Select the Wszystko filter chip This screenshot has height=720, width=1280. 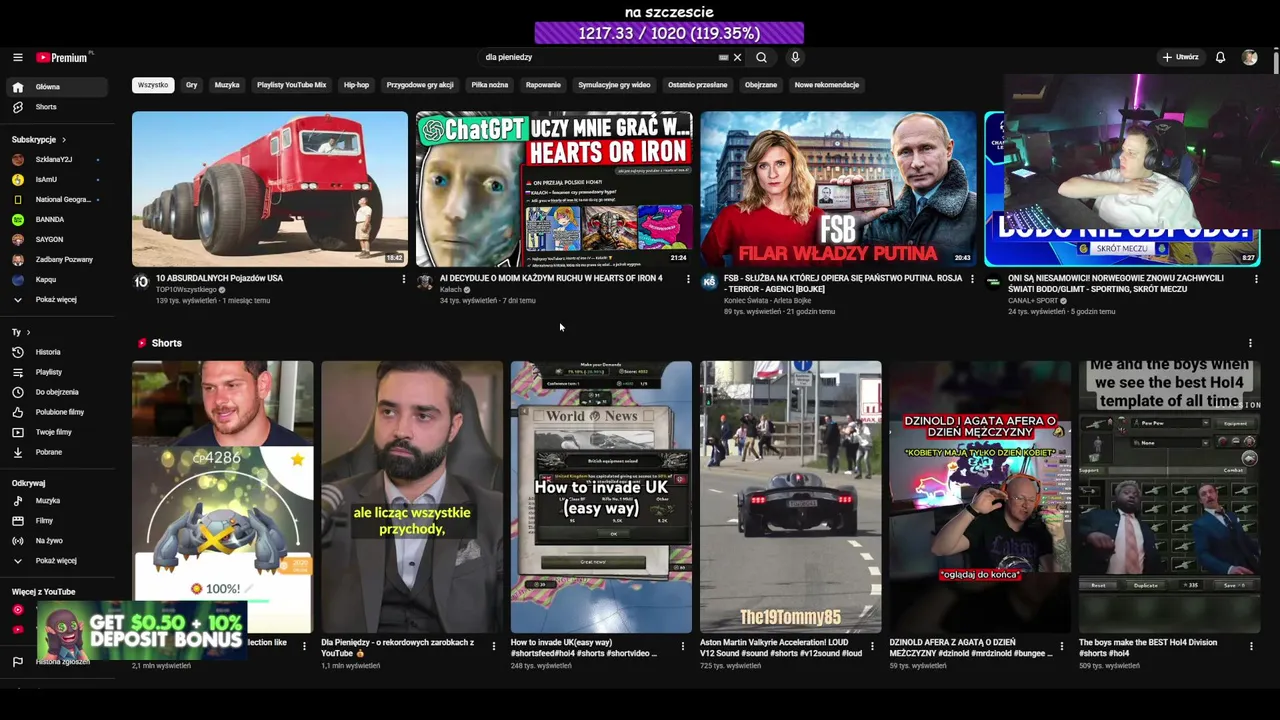[153, 85]
